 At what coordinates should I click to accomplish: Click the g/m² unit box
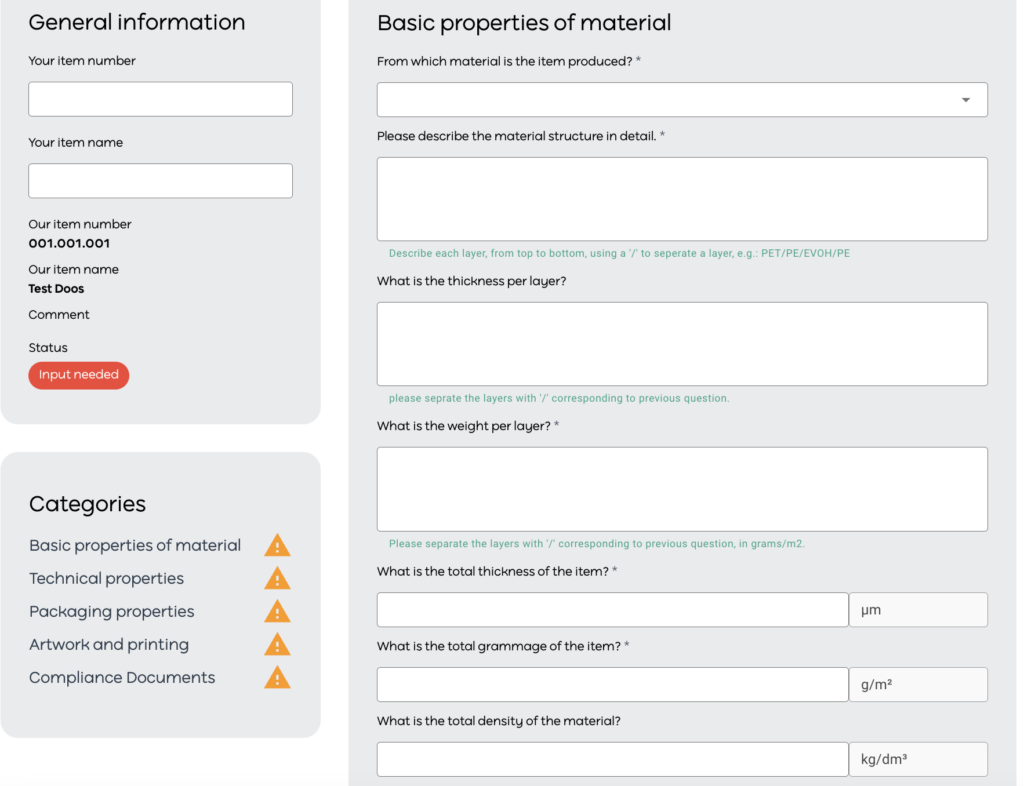pos(918,684)
